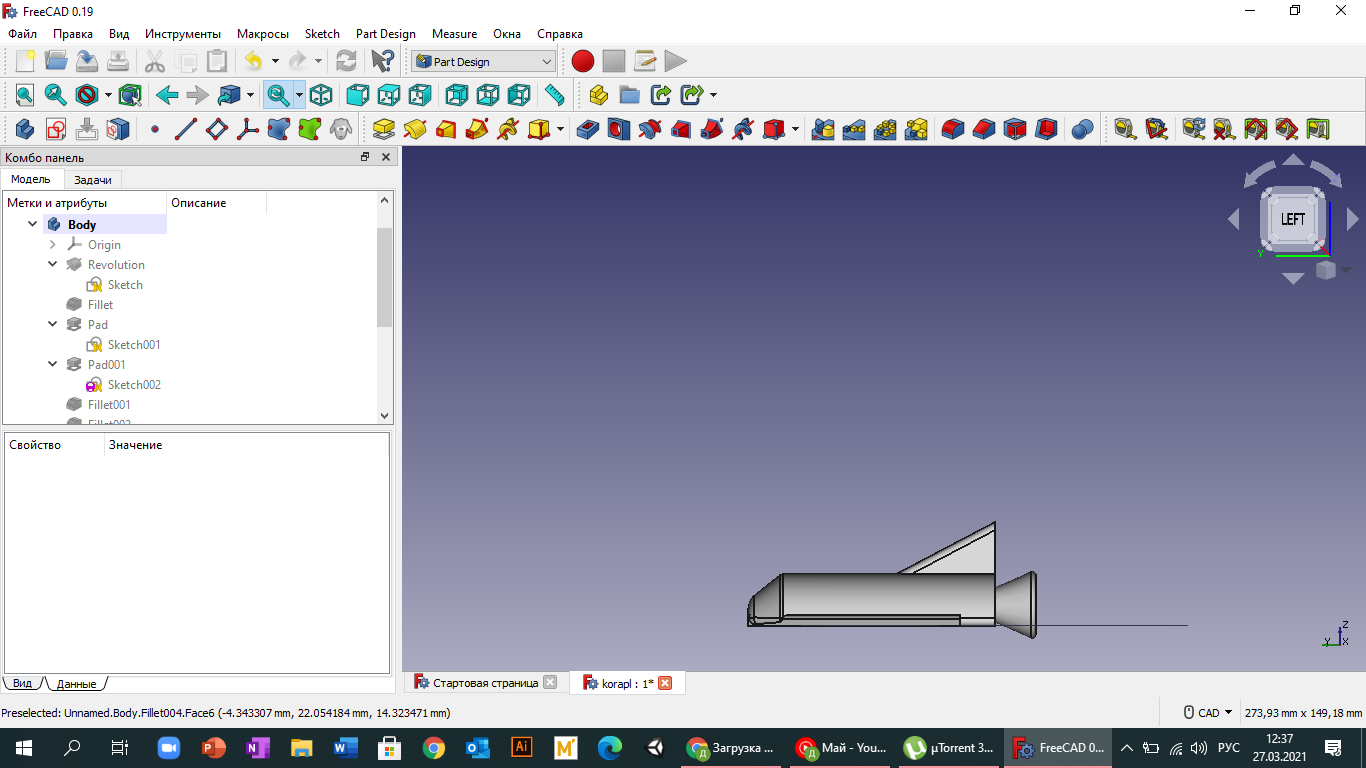Open Unity from the Windows taskbar
1366x768 pixels.
coord(655,747)
